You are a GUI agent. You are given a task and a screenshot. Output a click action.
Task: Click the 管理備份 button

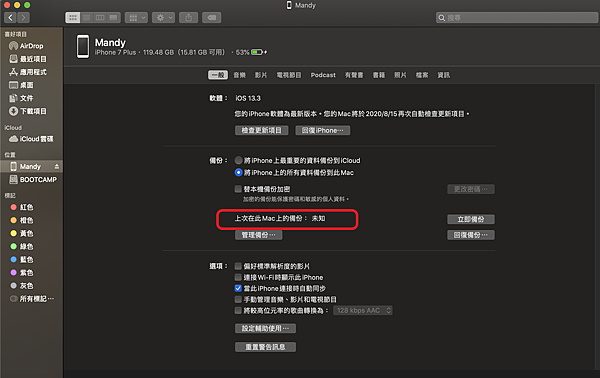click(x=258, y=235)
